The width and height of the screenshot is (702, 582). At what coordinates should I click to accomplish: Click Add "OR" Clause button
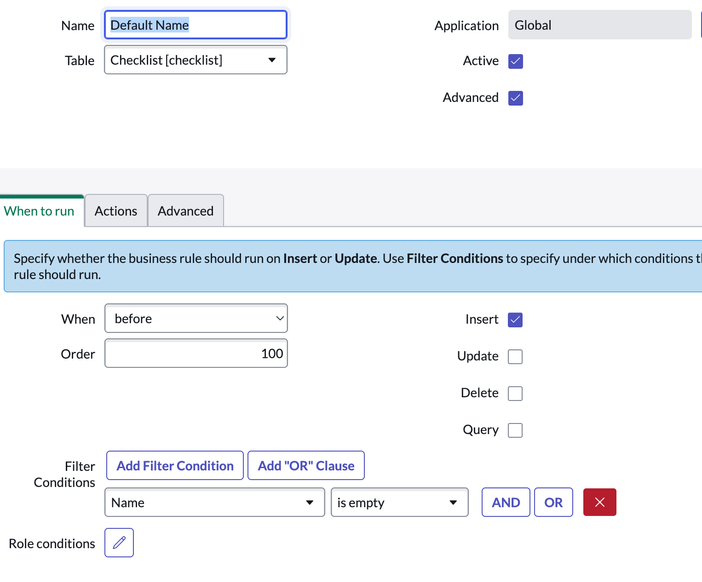click(x=306, y=466)
